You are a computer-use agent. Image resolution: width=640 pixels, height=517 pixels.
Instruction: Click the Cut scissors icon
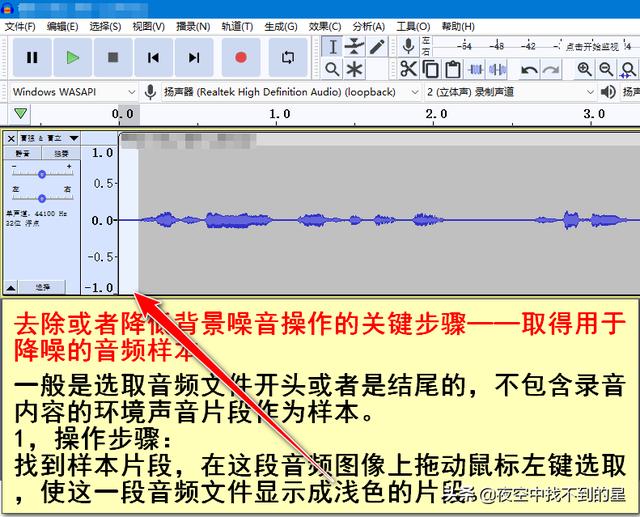click(x=408, y=69)
